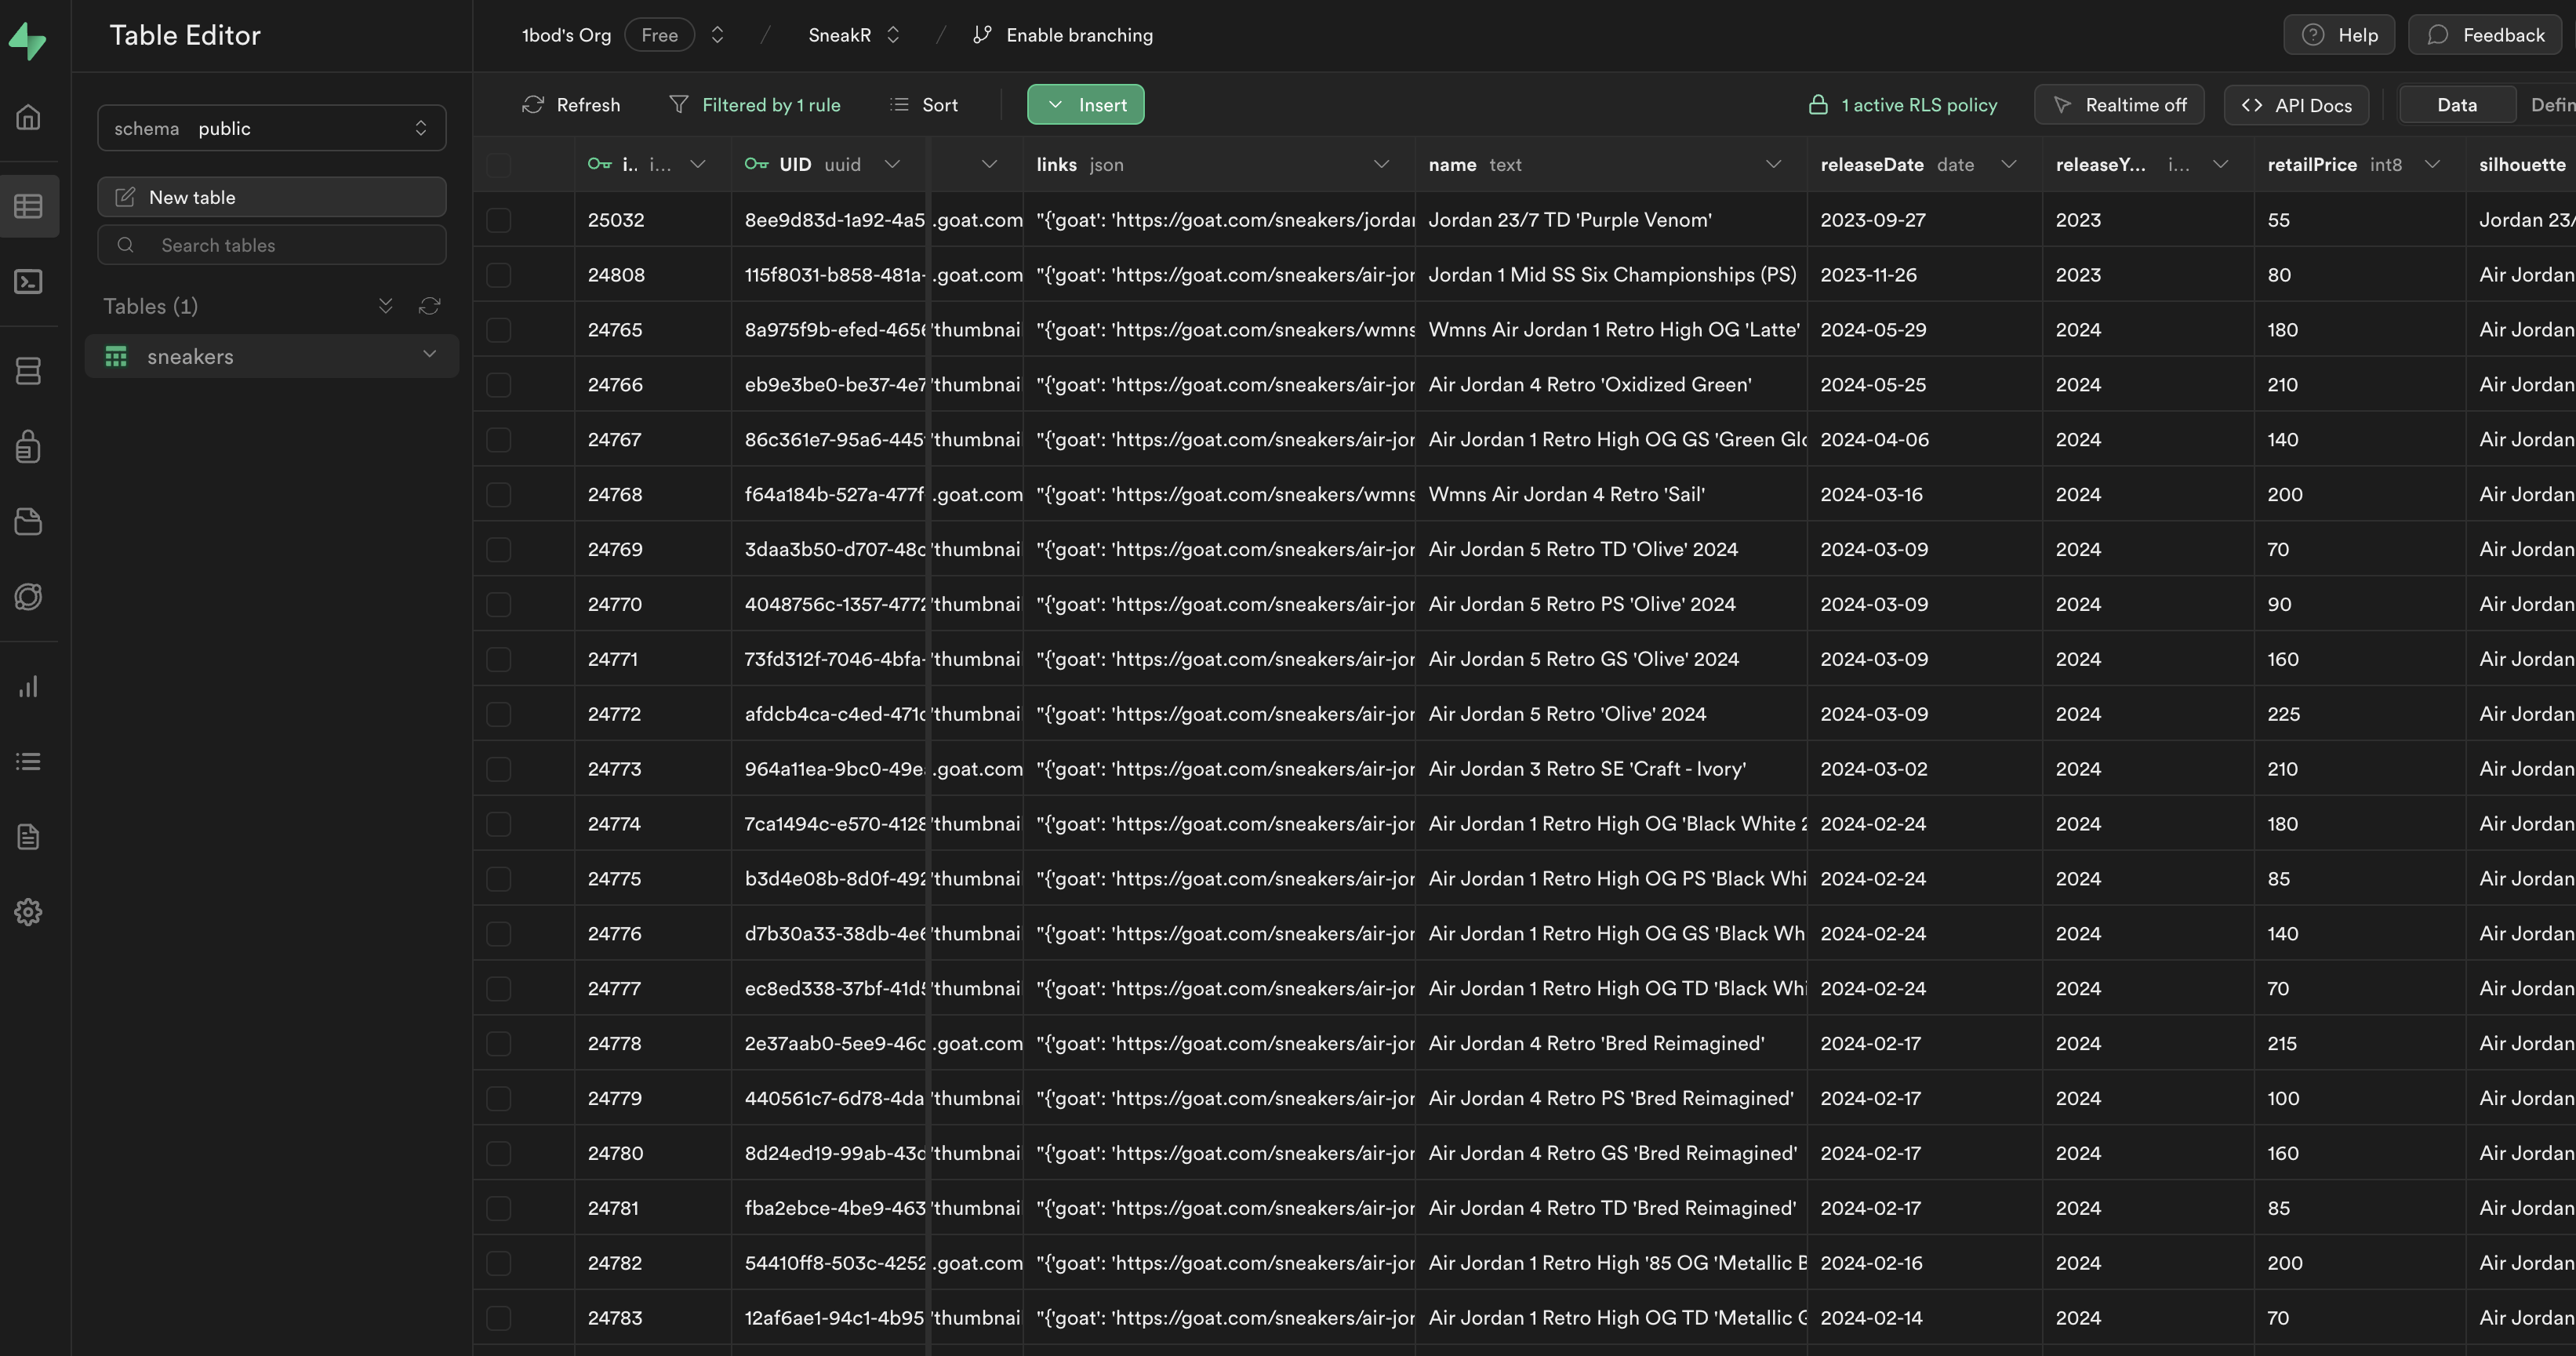Open the links column header menu chevron
The image size is (2576, 1356).
(x=1381, y=164)
